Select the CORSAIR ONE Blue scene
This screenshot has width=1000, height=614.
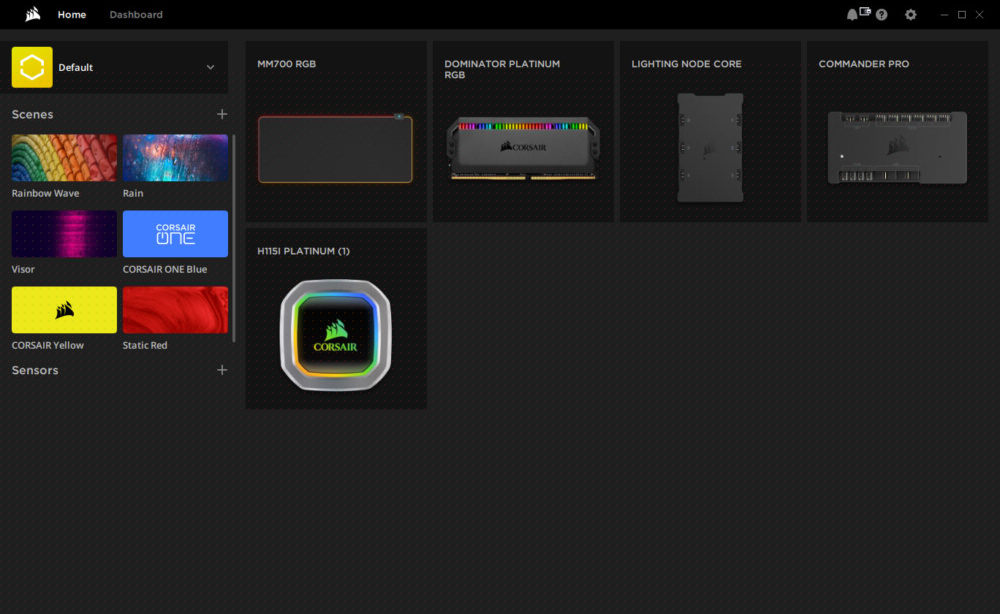(175, 233)
